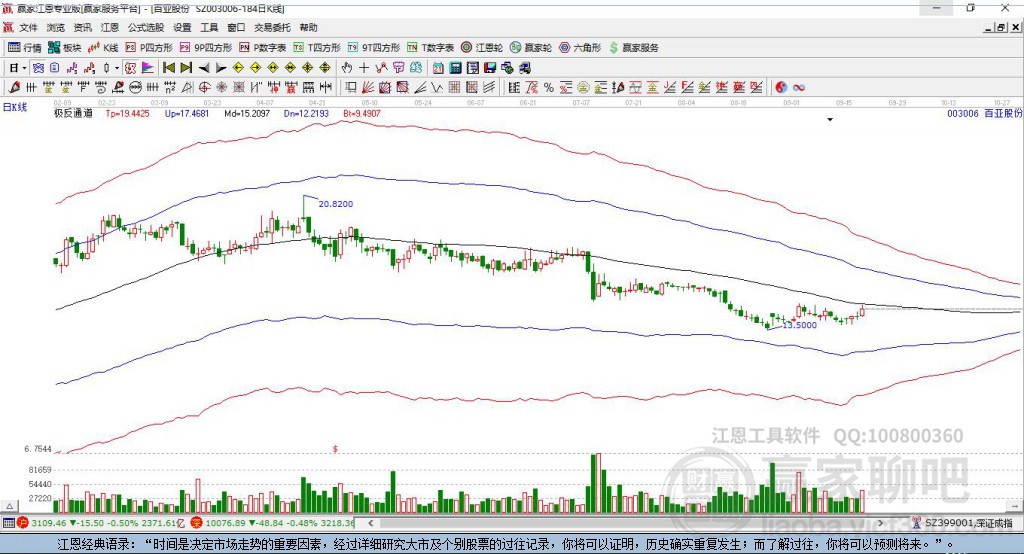Image resolution: width=1024 pixels, height=554 pixels.
Task: Toggle the colored flag chart button
Action: point(148,67)
